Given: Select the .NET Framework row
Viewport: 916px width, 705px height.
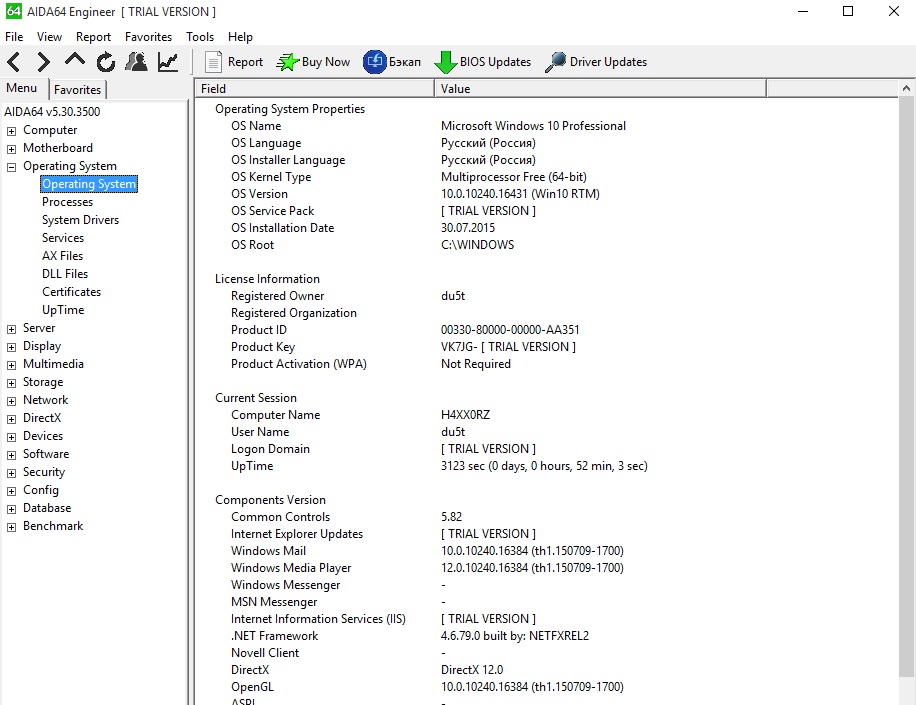Looking at the screenshot, I should 546,636.
